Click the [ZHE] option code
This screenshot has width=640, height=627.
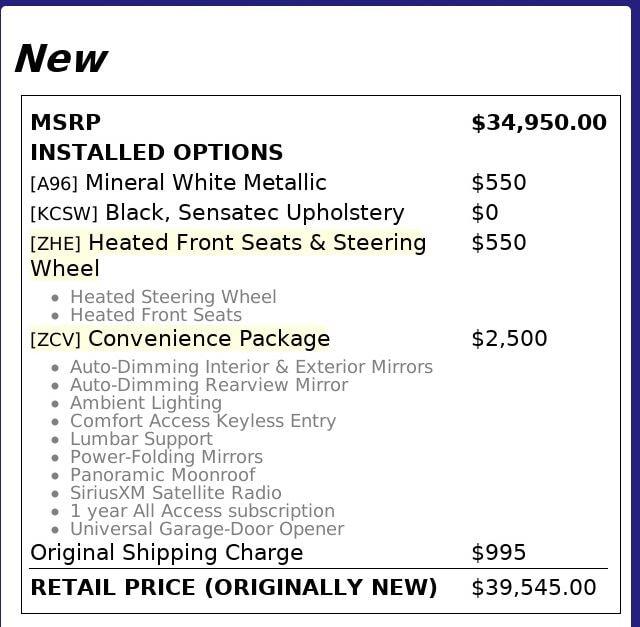[x=56, y=243]
